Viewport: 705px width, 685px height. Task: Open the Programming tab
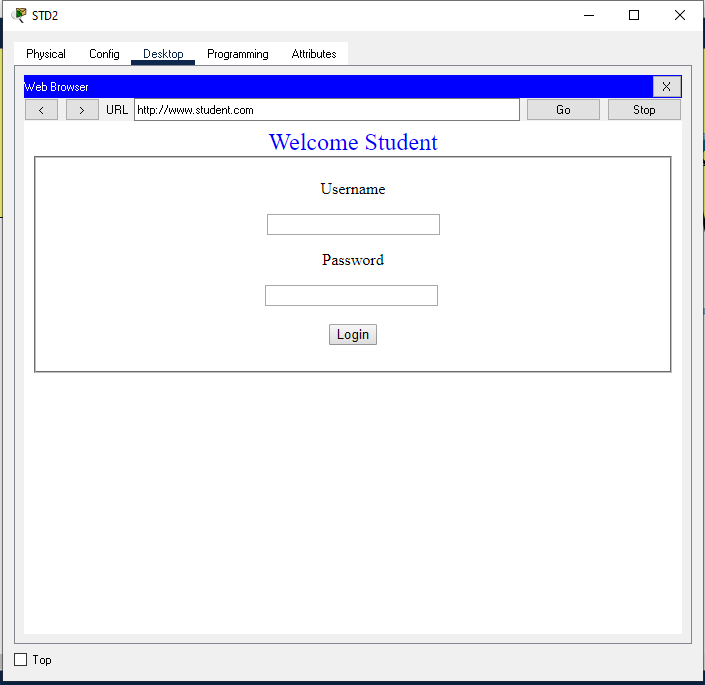[x=238, y=54]
